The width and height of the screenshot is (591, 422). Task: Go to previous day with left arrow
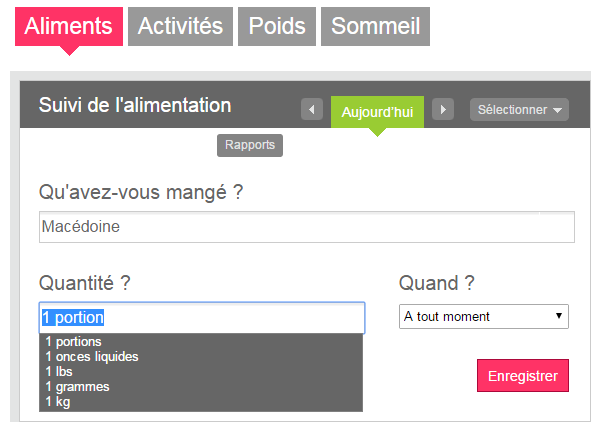click(312, 110)
